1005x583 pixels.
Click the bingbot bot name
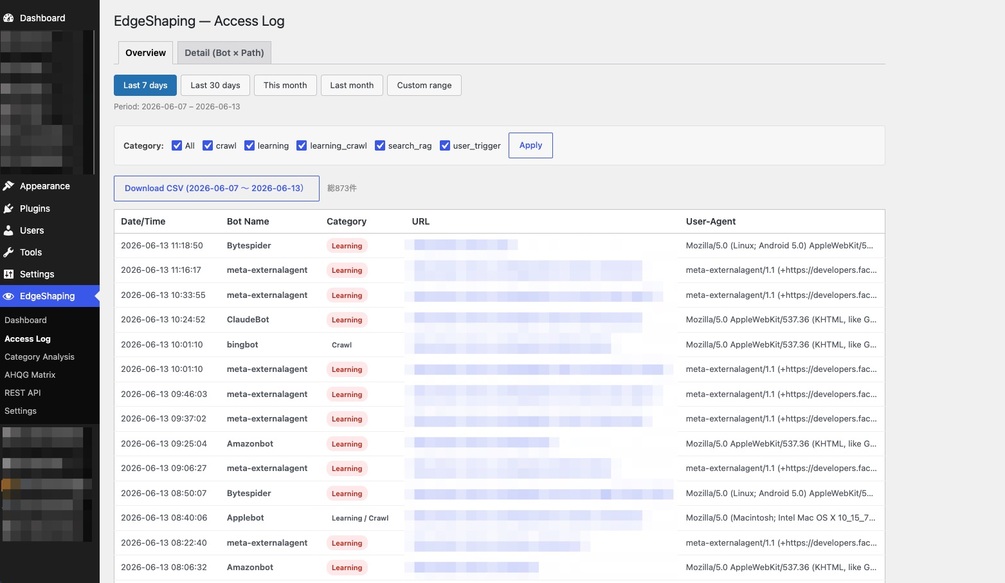point(242,345)
